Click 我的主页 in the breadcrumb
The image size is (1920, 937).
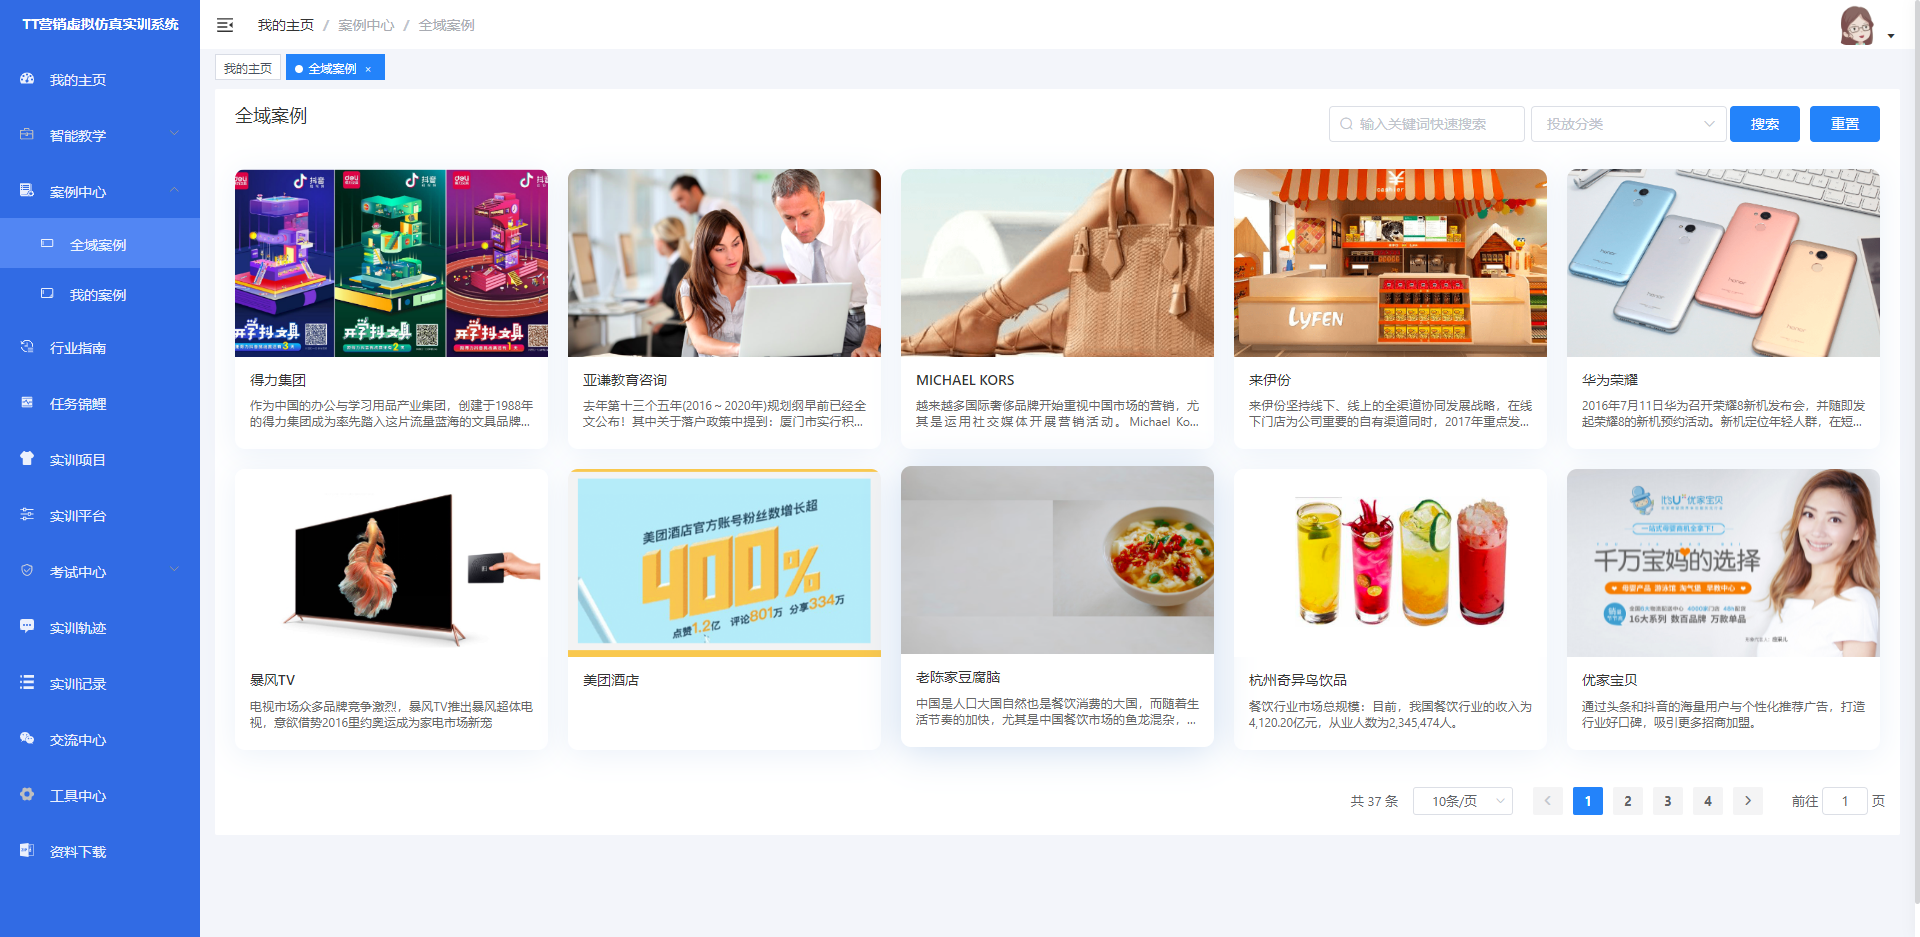(x=285, y=25)
